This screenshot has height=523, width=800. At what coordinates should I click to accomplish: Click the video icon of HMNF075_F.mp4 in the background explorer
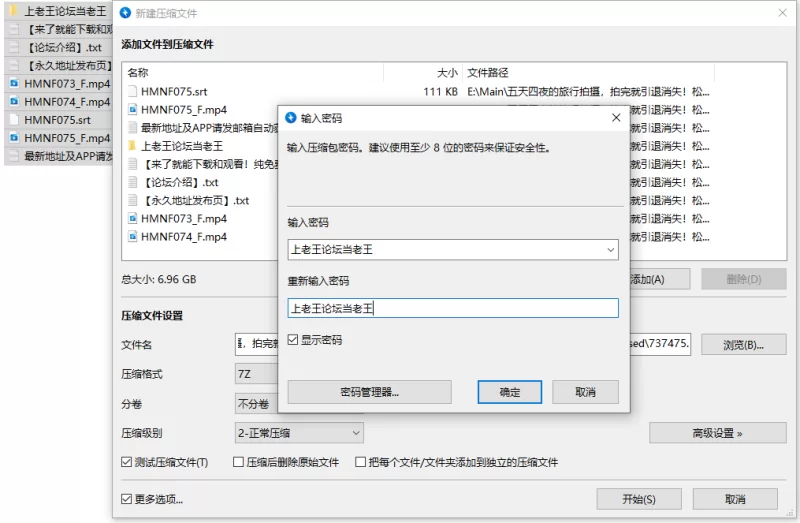(x=14, y=138)
